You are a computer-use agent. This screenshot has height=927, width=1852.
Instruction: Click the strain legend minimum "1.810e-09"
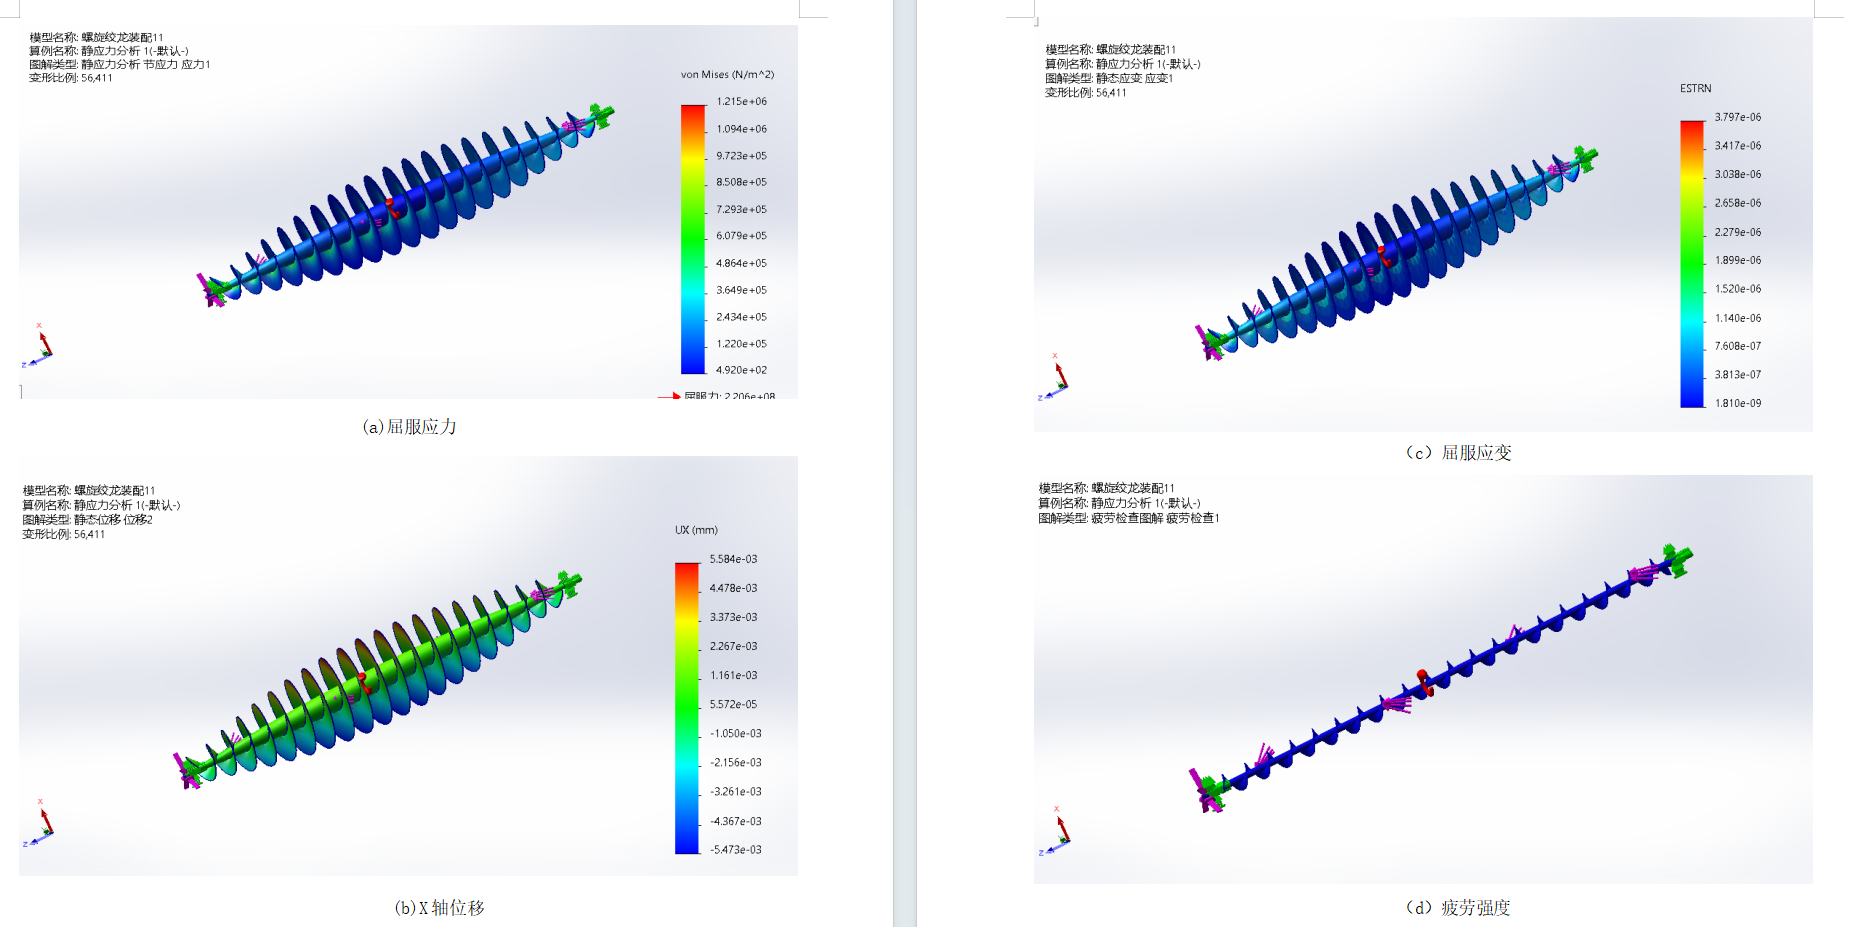[1738, 403]
